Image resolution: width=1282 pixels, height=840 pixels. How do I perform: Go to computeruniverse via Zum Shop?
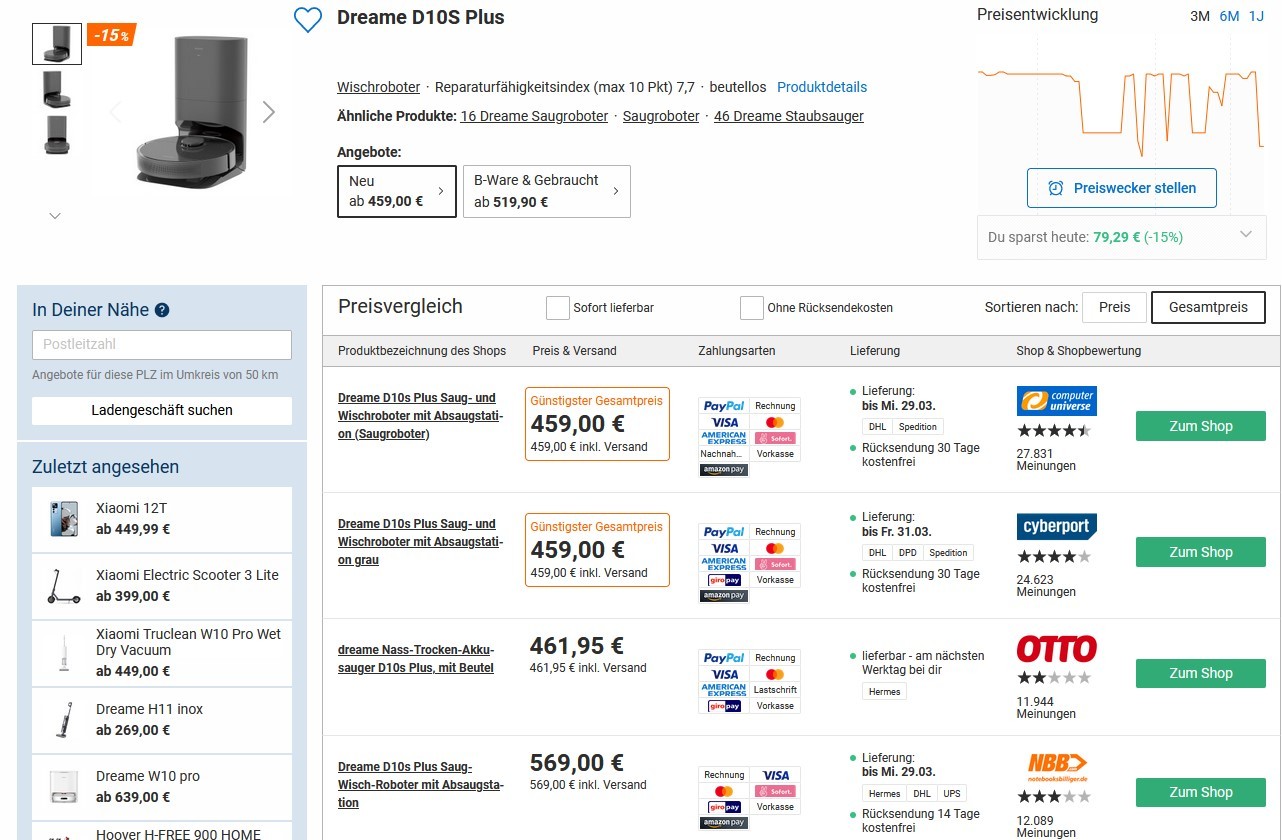point(1201,426)
